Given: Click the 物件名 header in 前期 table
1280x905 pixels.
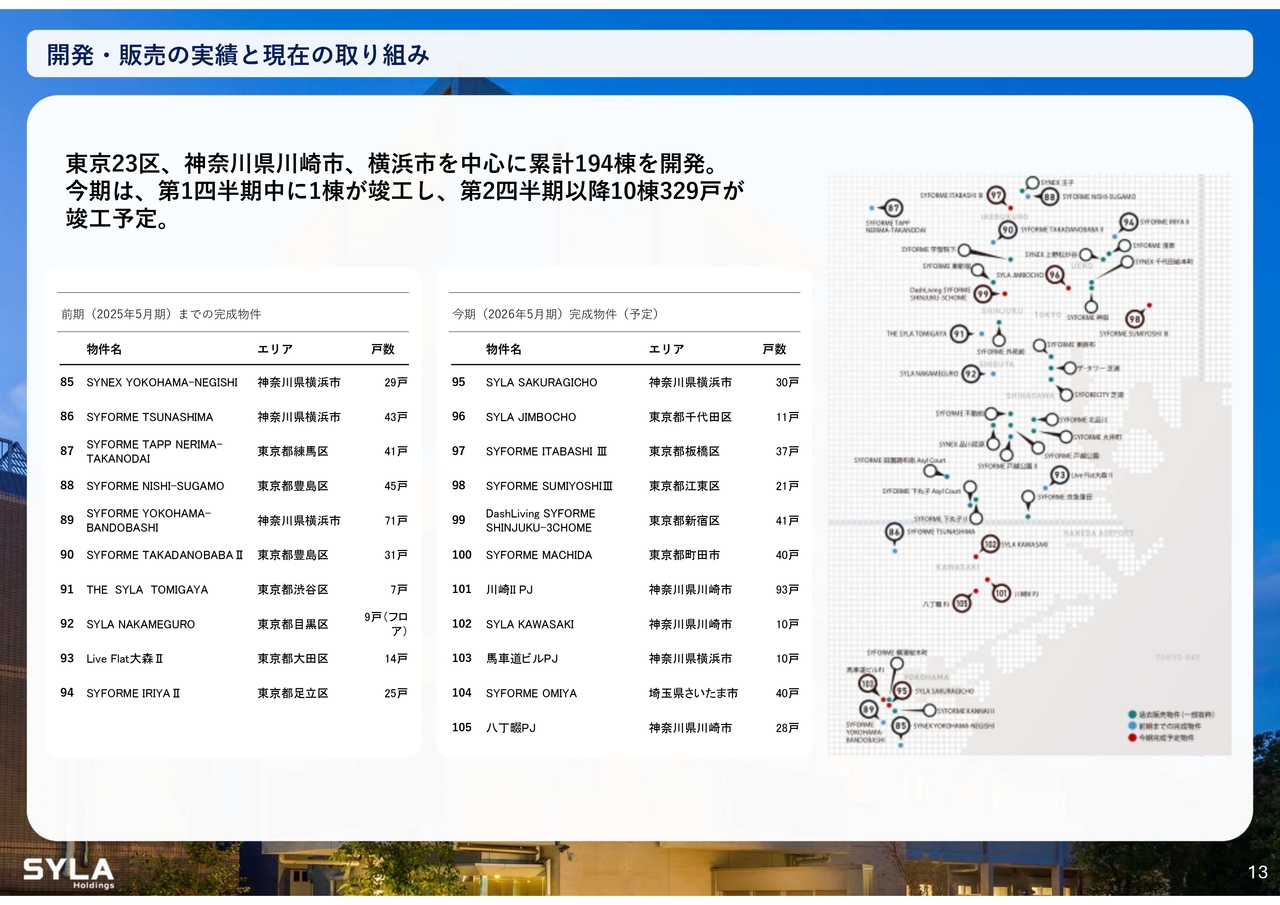Looking at the screenshot, I should (104, 349).
